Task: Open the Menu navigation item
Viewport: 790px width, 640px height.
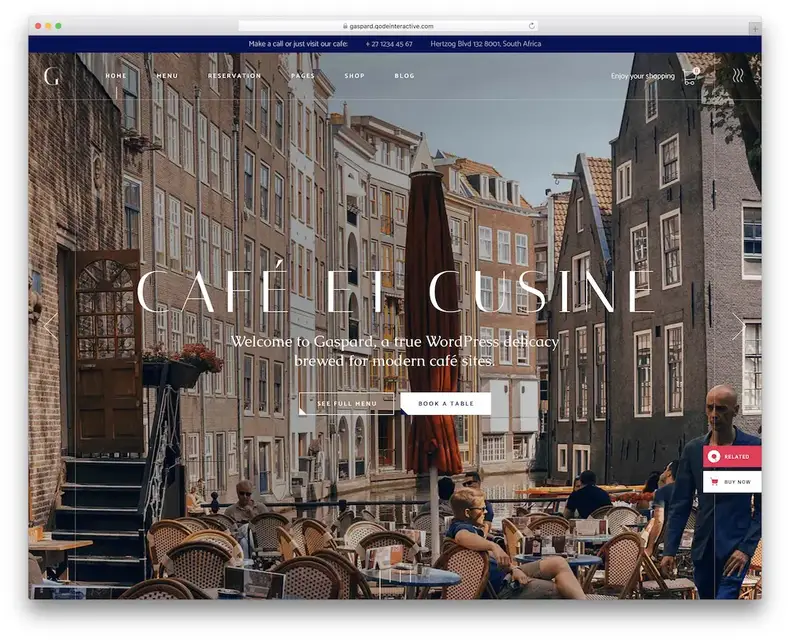Action: click(x=167, y=76)
